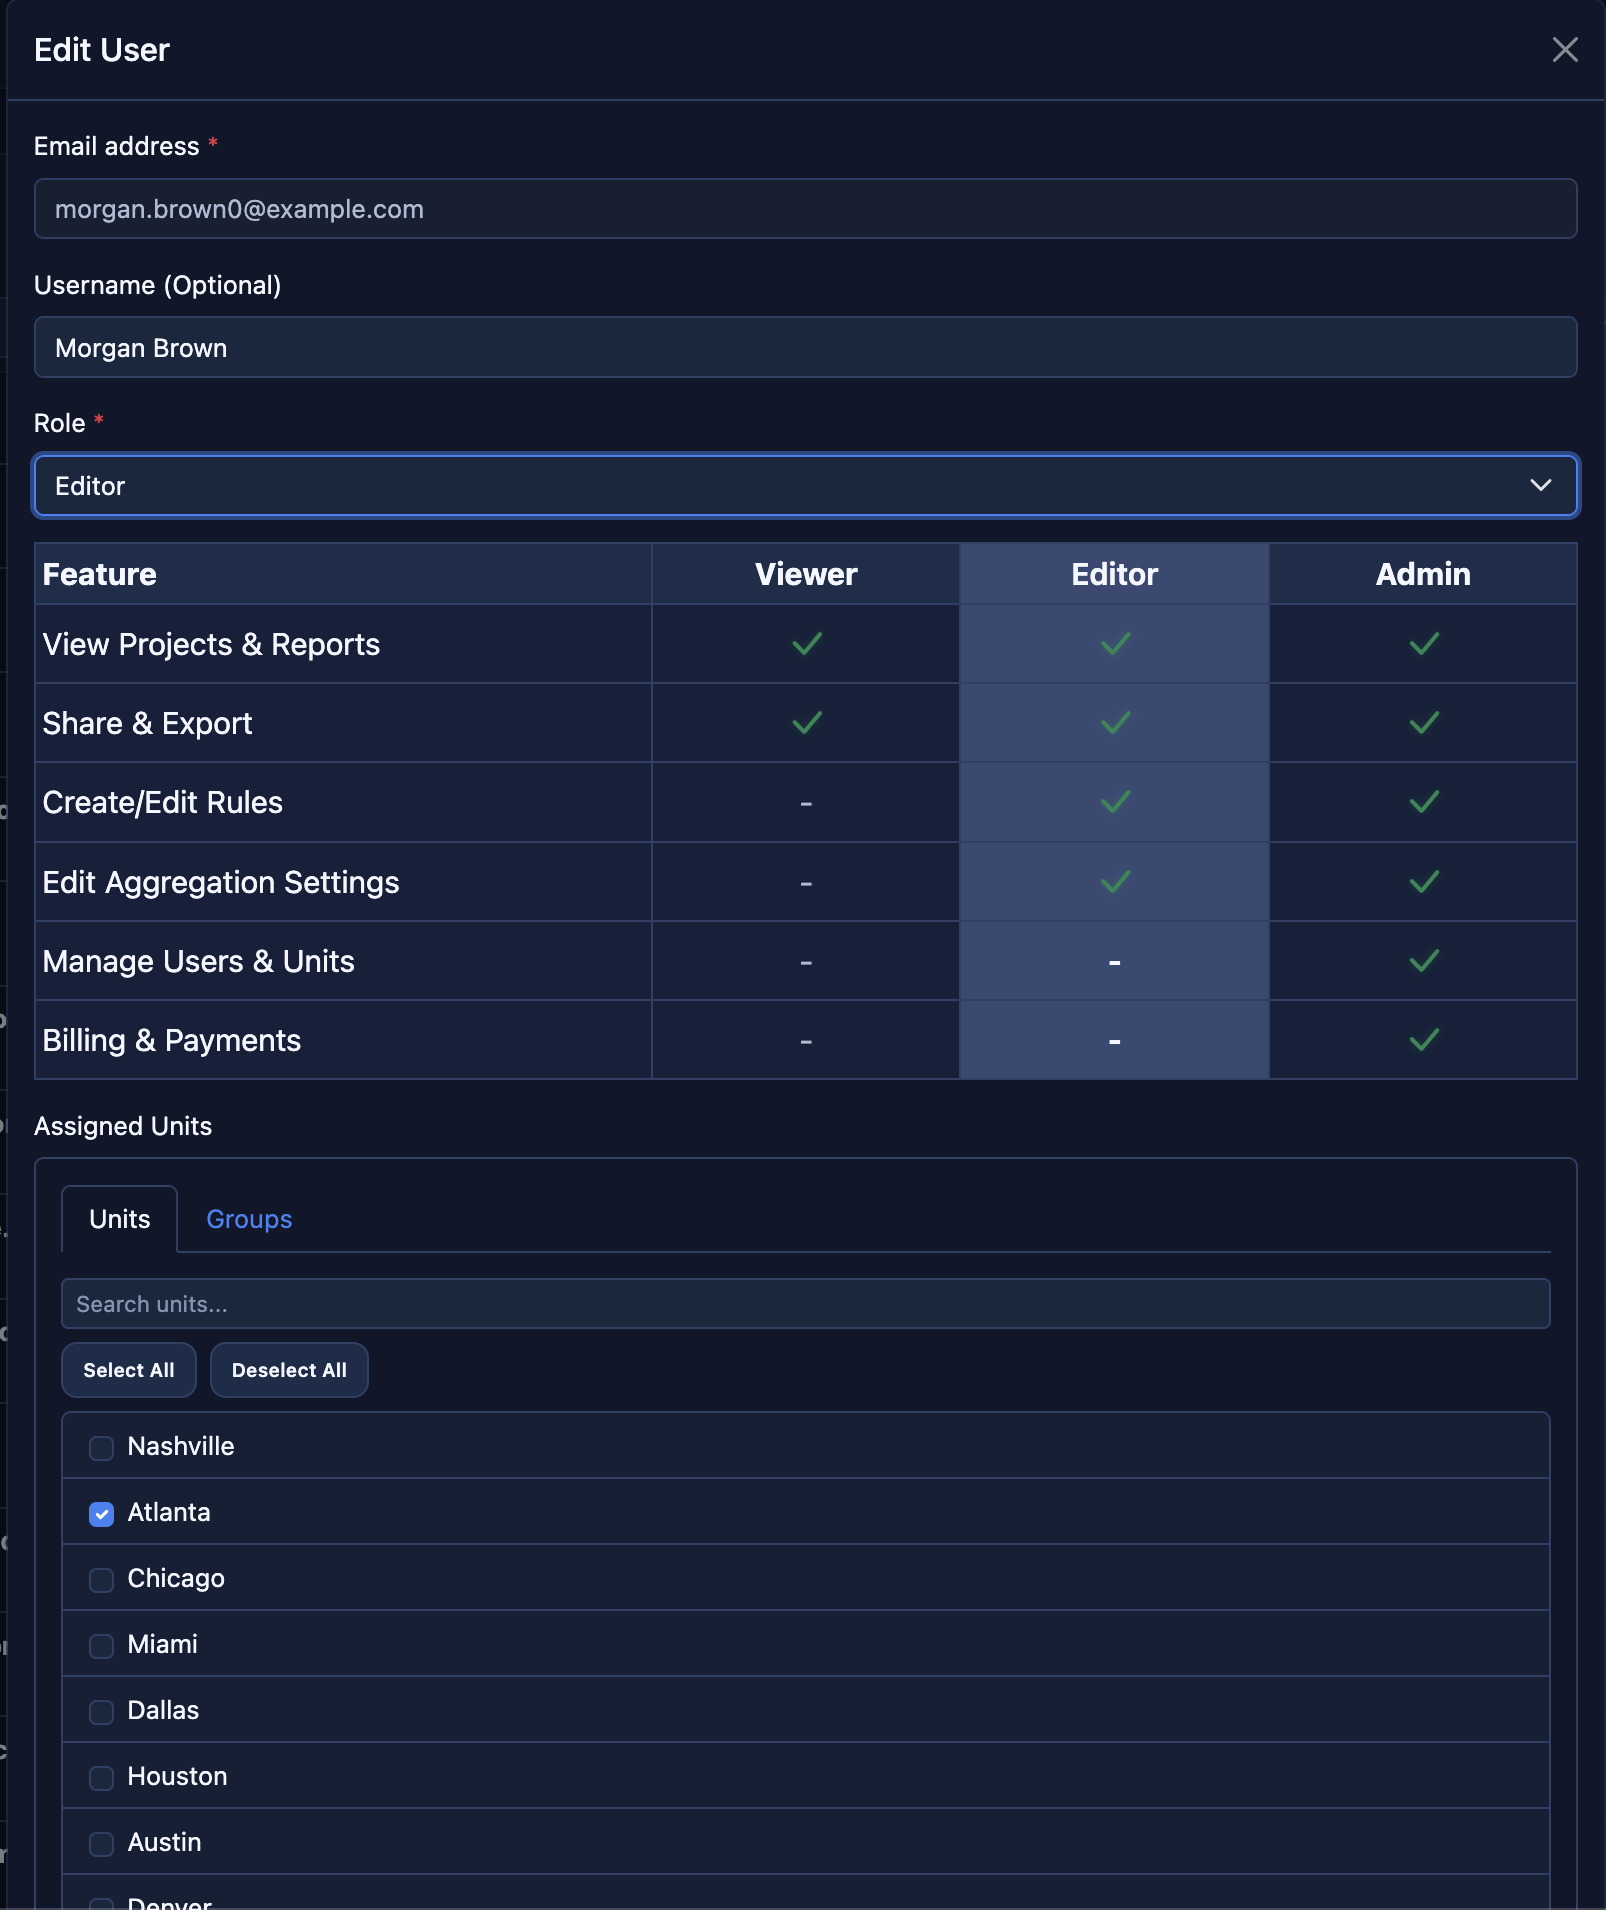The height and width of the screenshot is (1910, 1606).
Task: Click the Select All button
Action: pyautogui.click(x=128, y=1370)
